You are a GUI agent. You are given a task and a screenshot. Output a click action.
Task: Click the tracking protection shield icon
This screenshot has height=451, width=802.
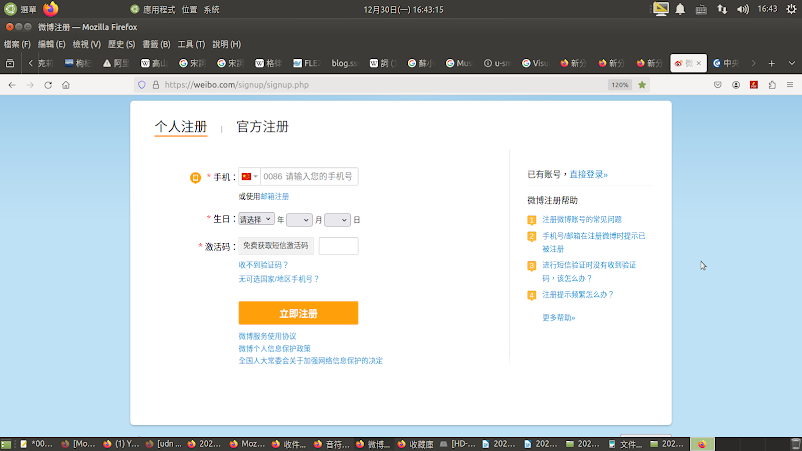(x=142, y=85)
